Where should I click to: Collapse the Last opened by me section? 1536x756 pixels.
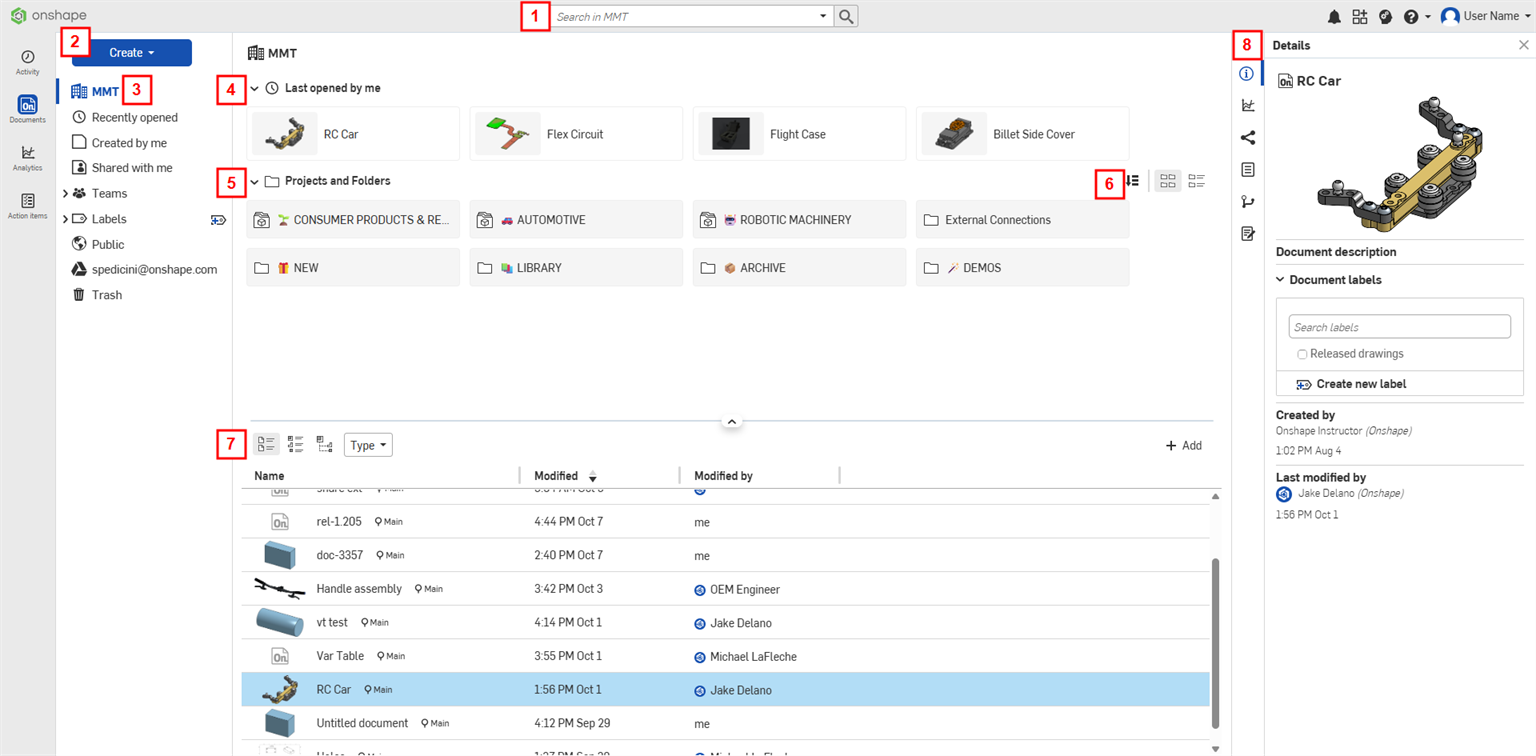pyautogui.click(x=254, y=88)
